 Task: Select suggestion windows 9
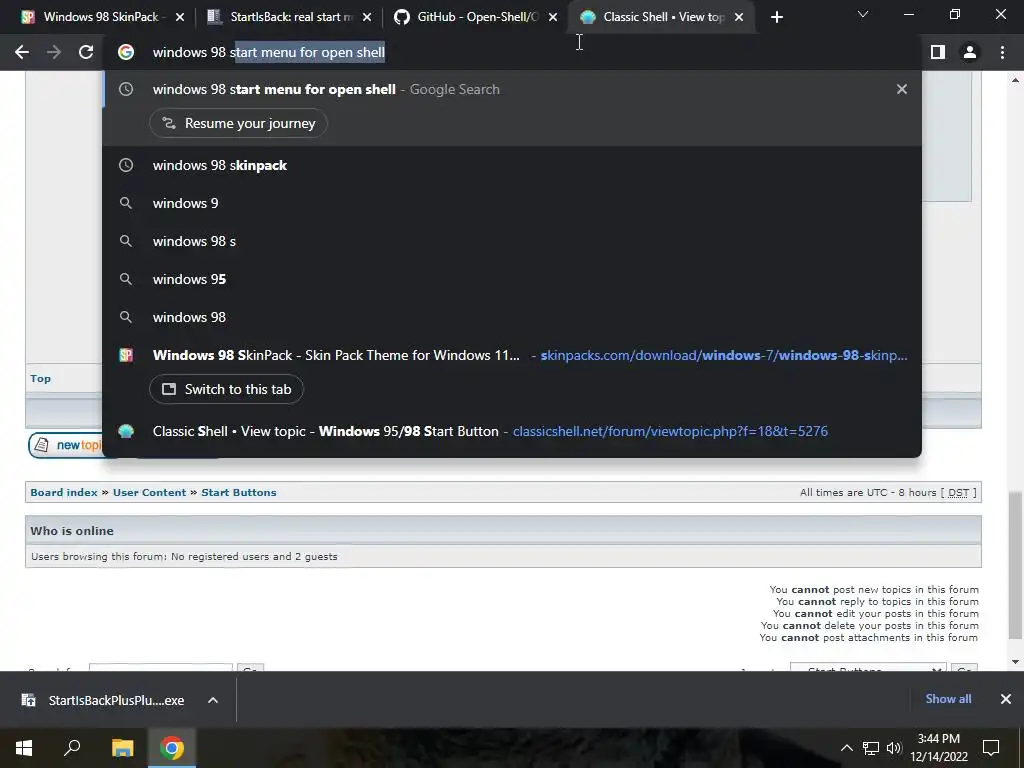[512, 203]
